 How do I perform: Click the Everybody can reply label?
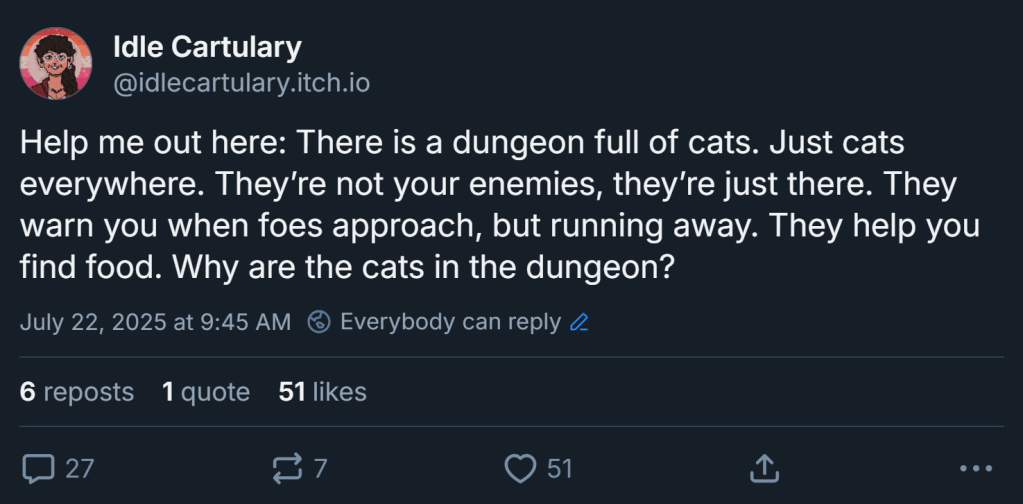click(x=450, y=323)
